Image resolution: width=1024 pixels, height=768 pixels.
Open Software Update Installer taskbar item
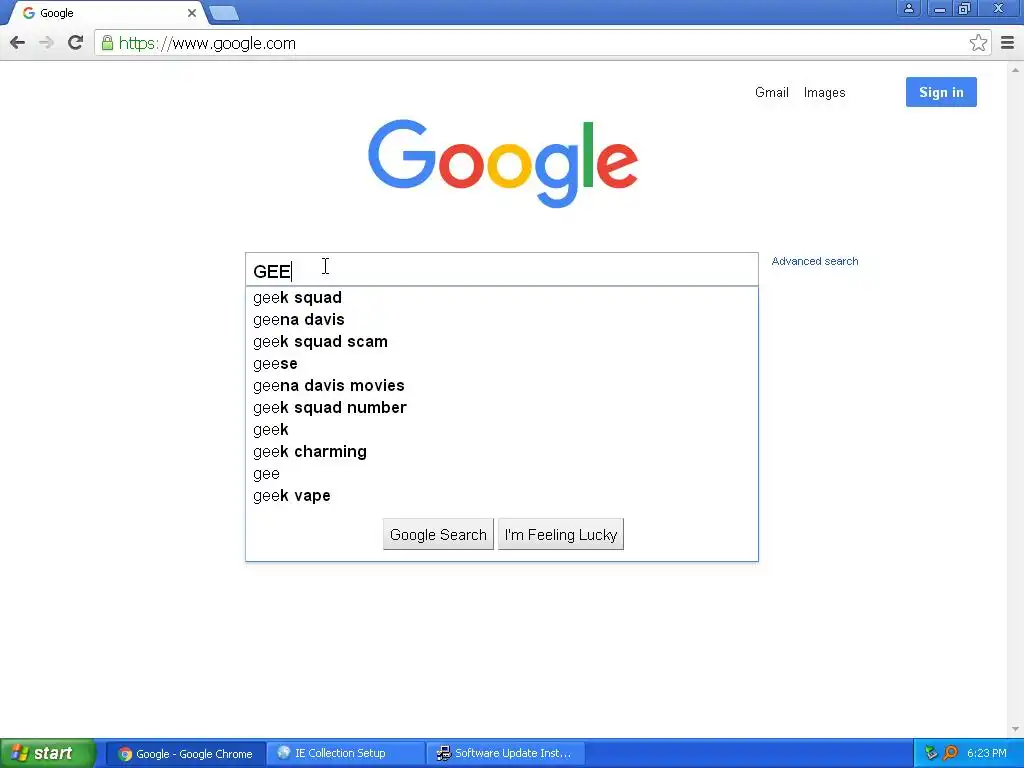click(506, 754)
